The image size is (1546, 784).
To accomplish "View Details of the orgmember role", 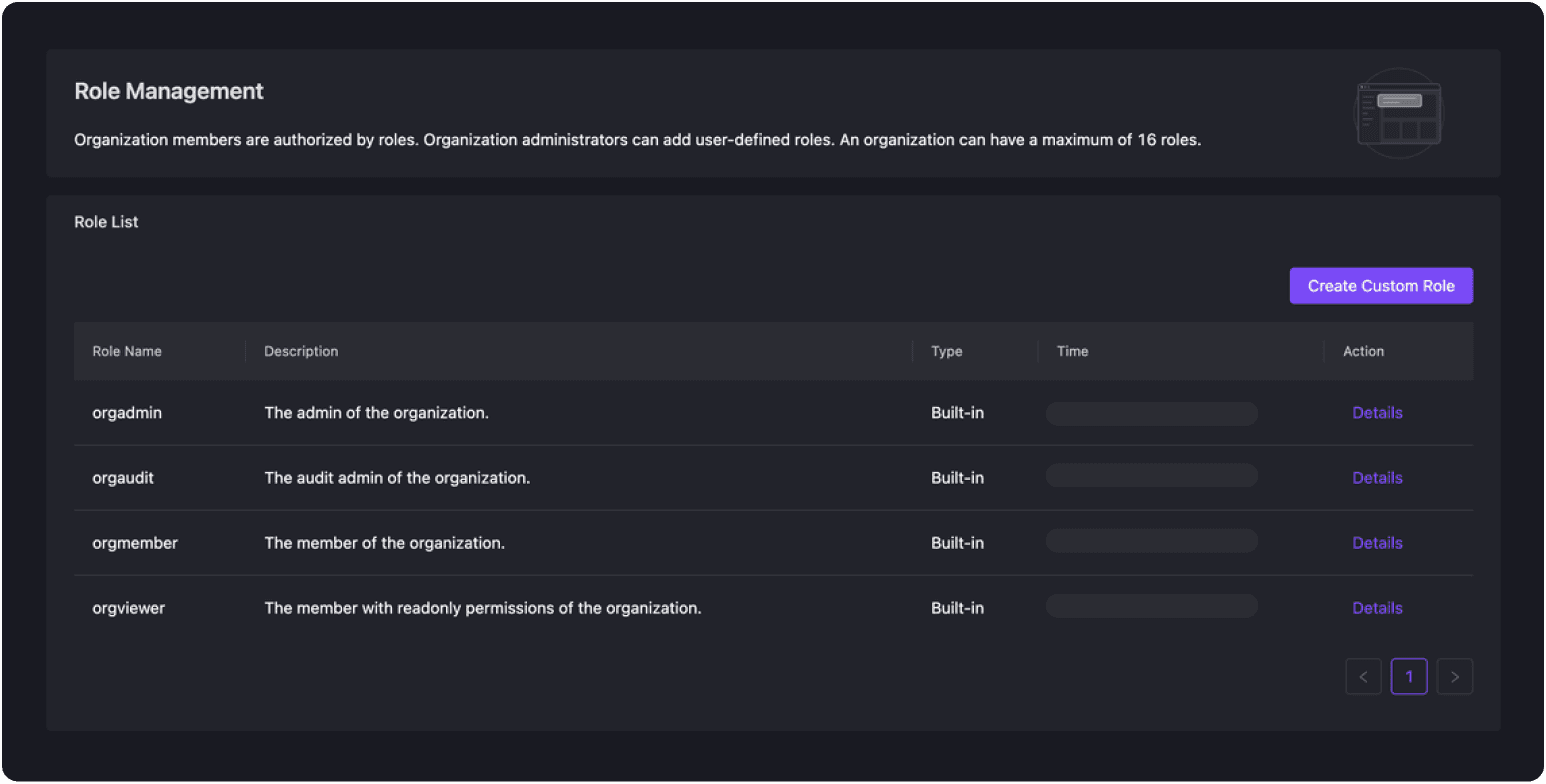I will tap(1377, 543).
